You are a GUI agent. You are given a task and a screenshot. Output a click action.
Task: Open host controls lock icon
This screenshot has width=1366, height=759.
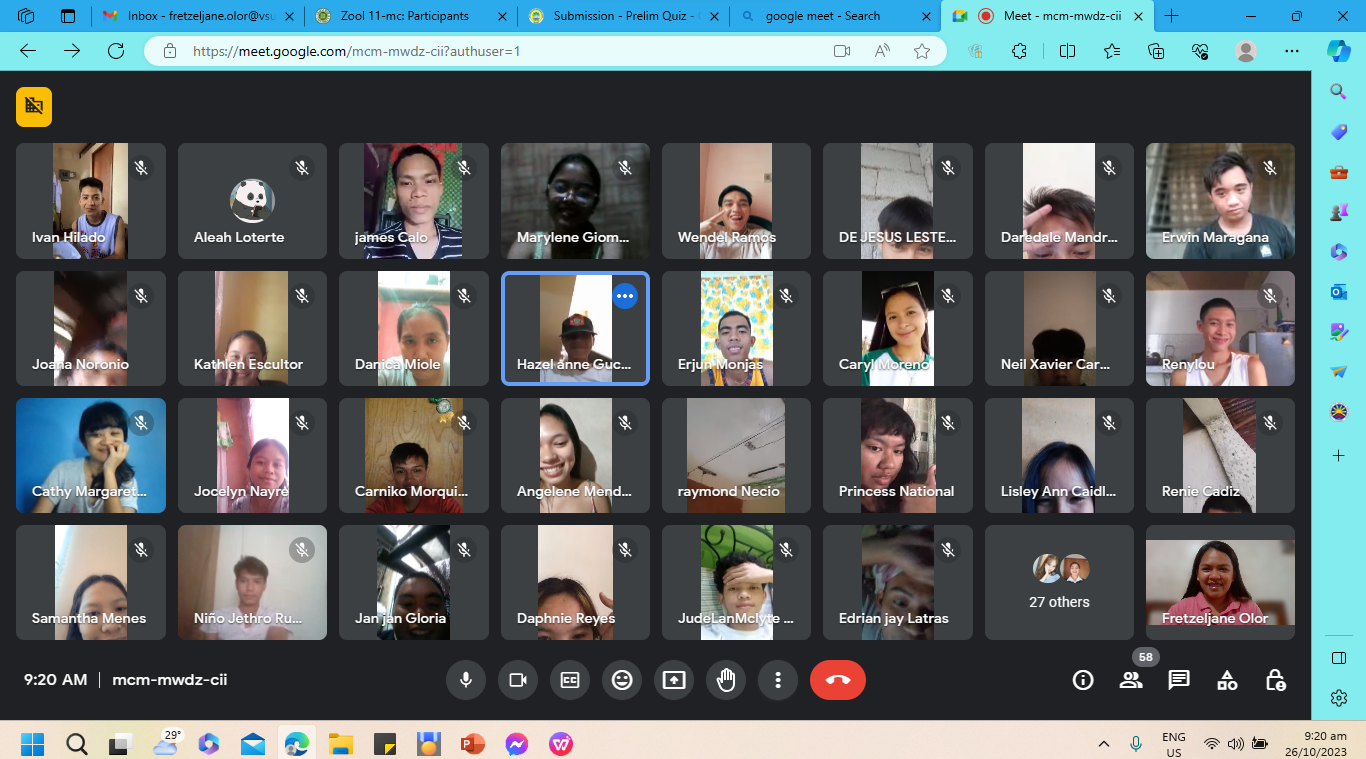click(x=1275, y=680)
